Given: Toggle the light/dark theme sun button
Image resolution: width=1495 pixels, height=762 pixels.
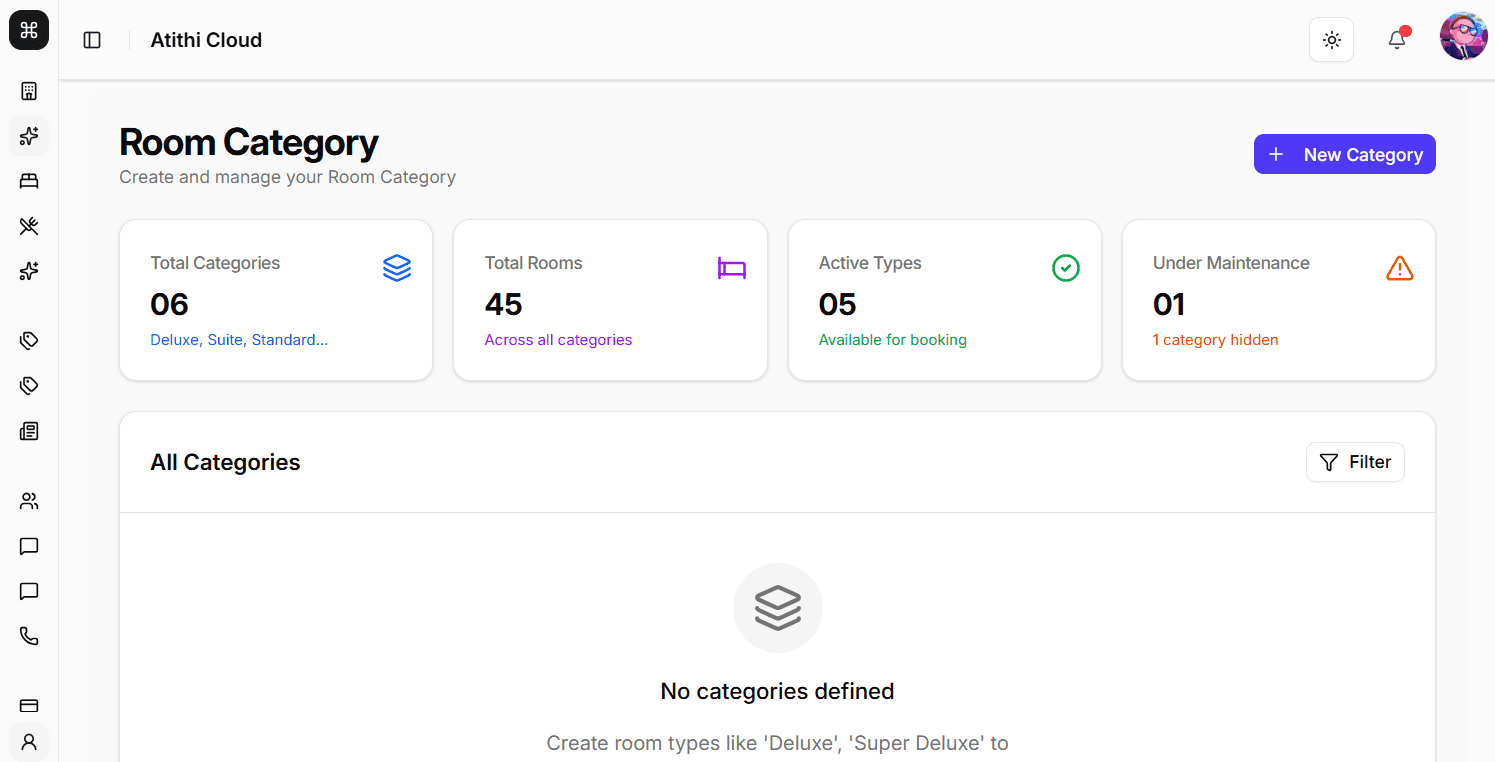Looking at the screenshot, I should [x=1331, y=40].
